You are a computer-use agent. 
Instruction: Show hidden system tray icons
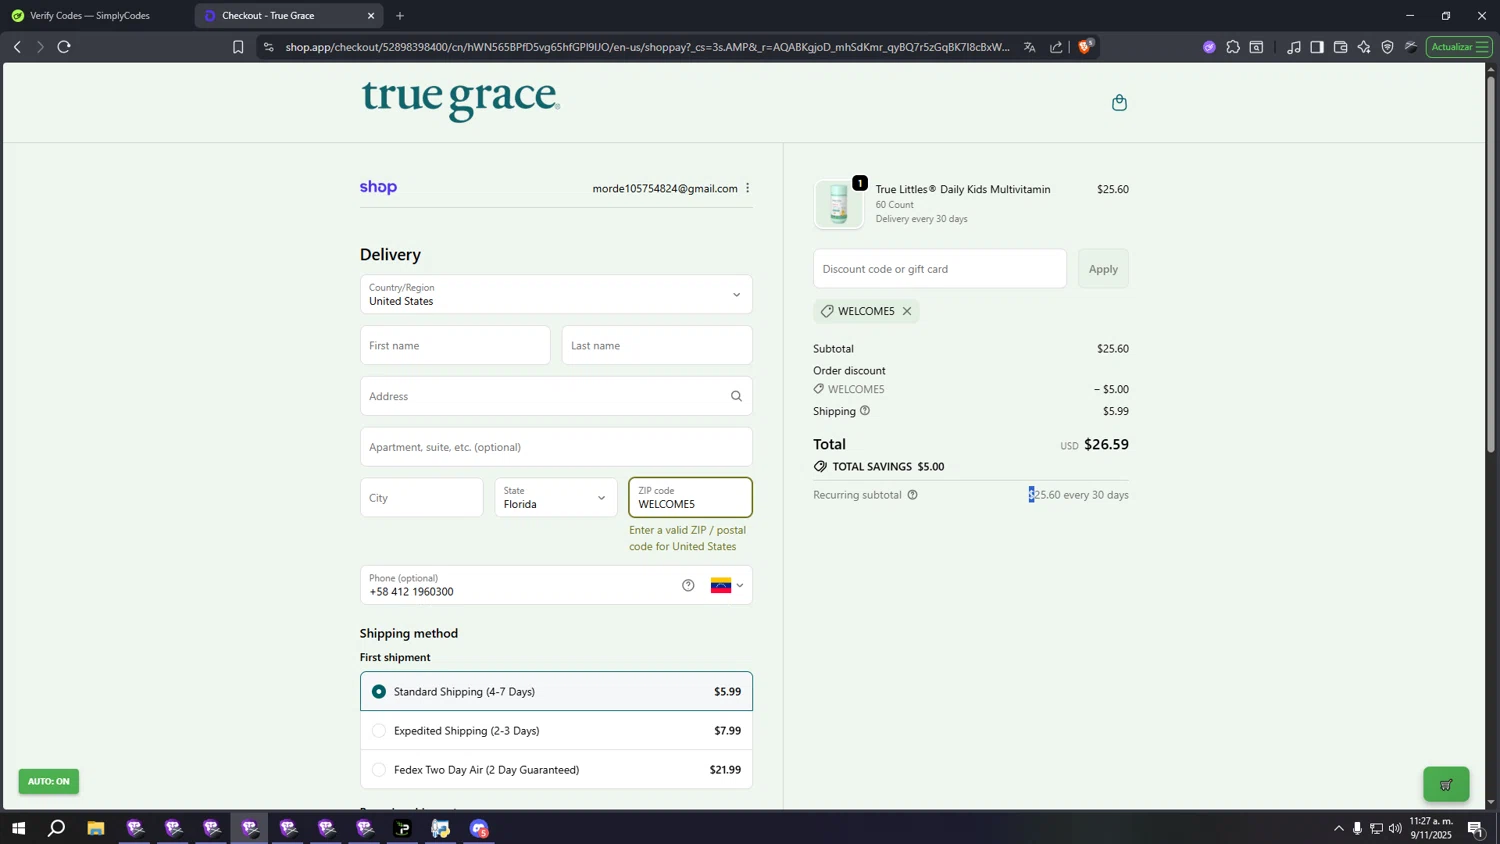click(x=1339, y=828)
